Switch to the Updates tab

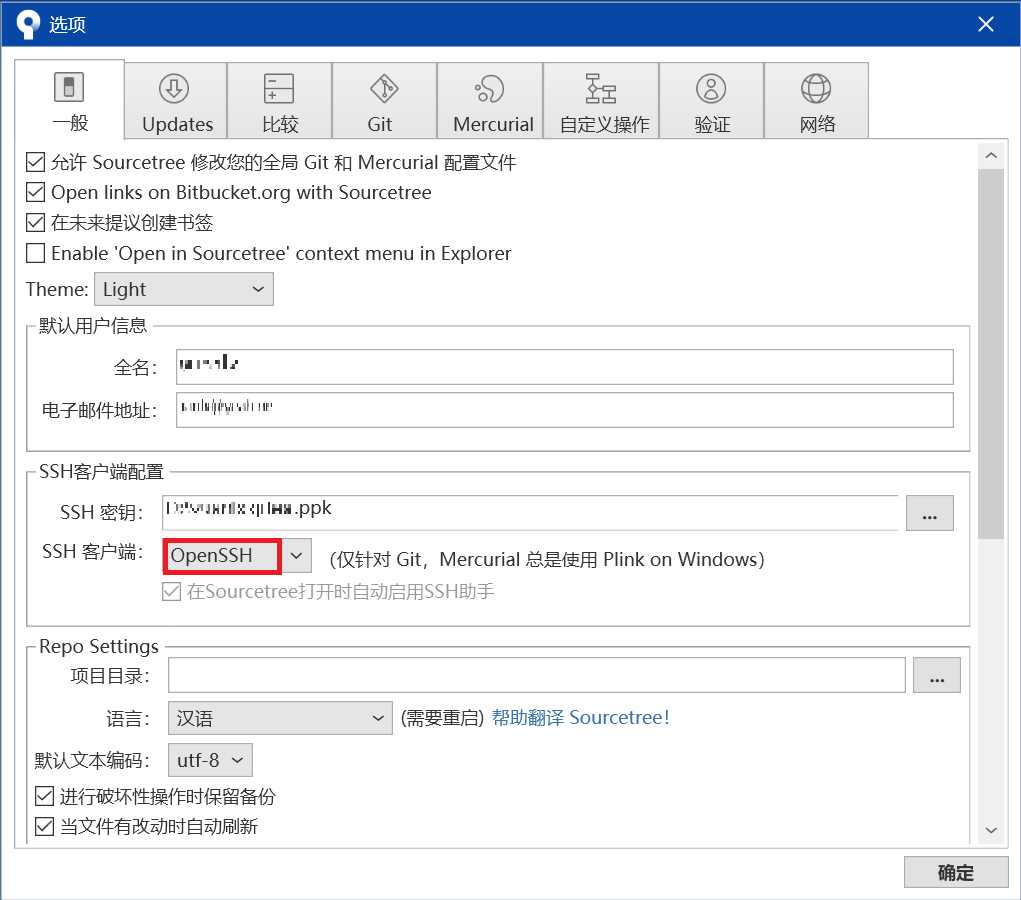point(176,101)
